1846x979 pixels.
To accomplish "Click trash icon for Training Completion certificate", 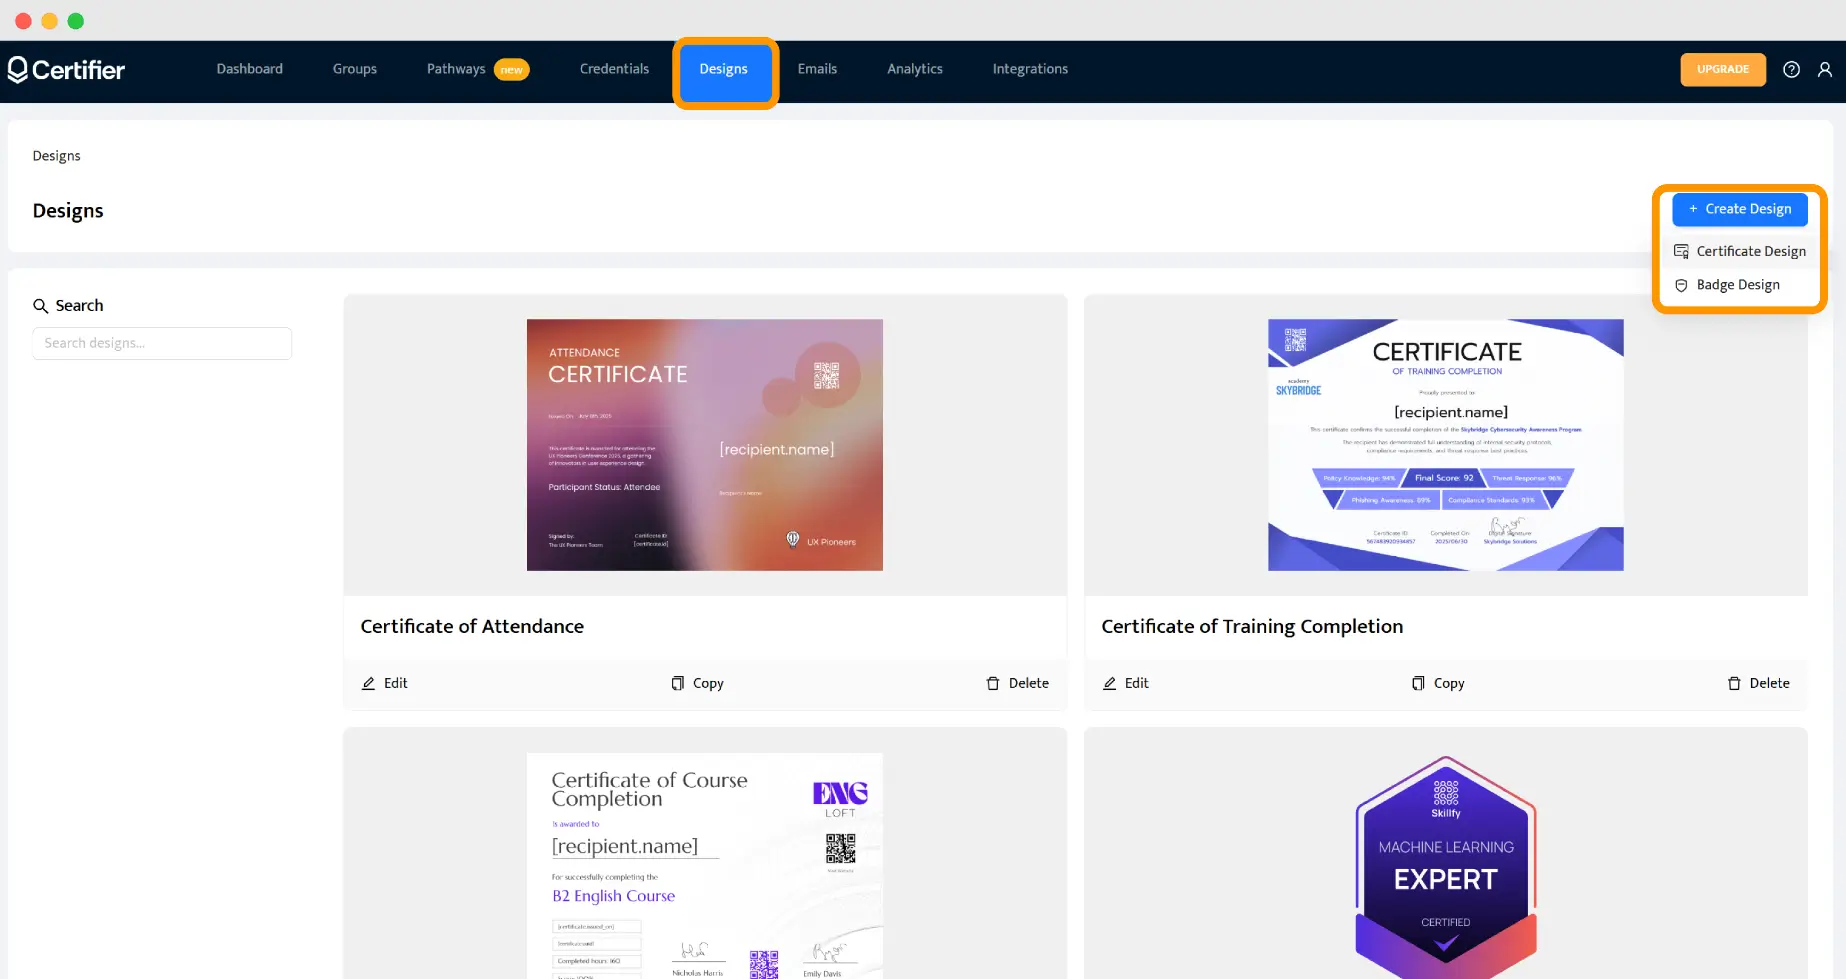I will click(x=1734, y=683).
